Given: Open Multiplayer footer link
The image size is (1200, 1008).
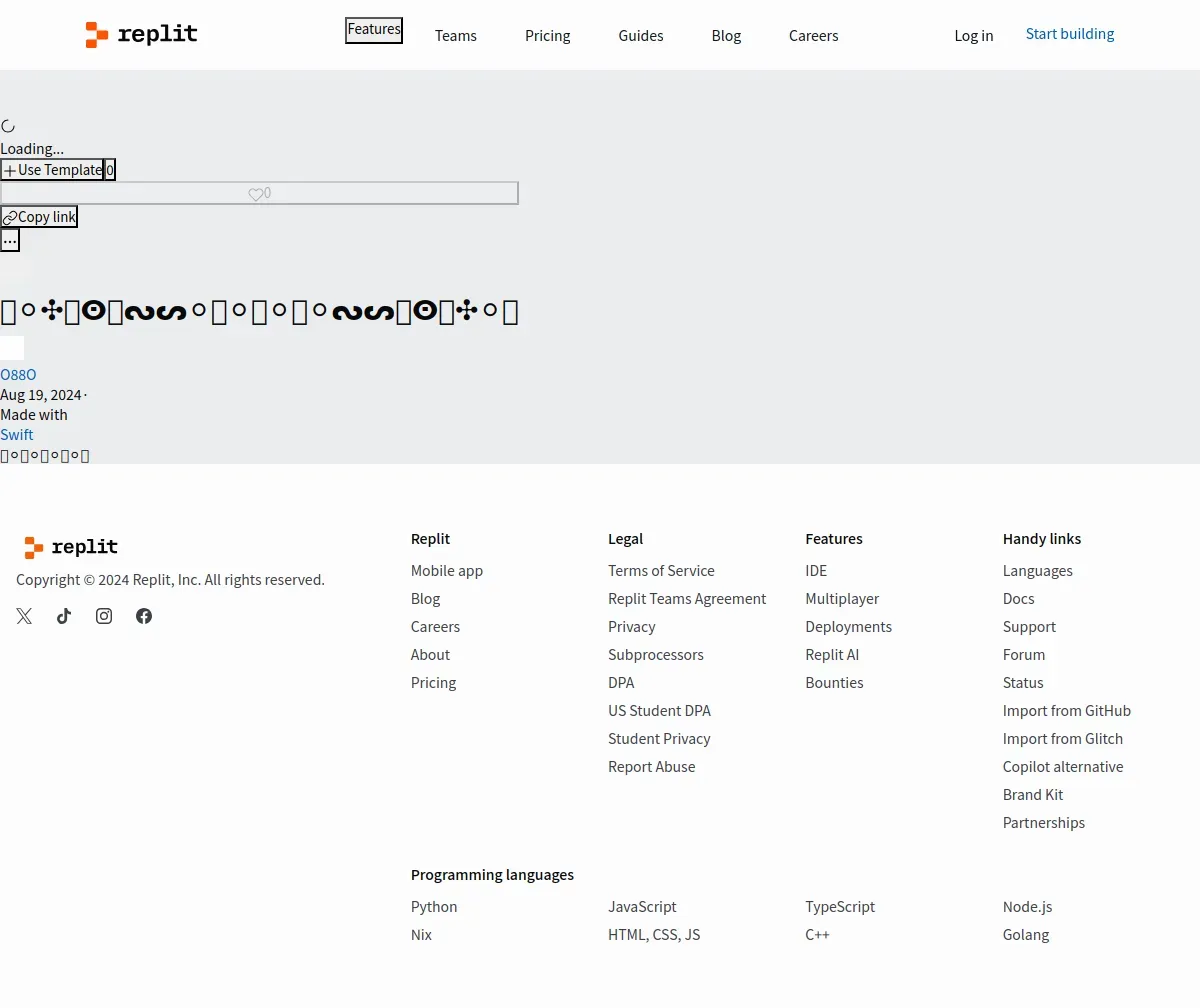Looking at the screenshot, I should pos(842,599).
